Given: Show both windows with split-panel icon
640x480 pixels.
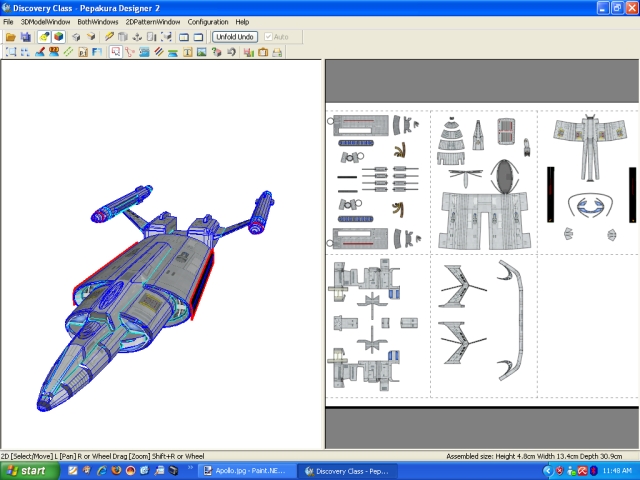Looking at the screenshot, I should coord(184,37).
